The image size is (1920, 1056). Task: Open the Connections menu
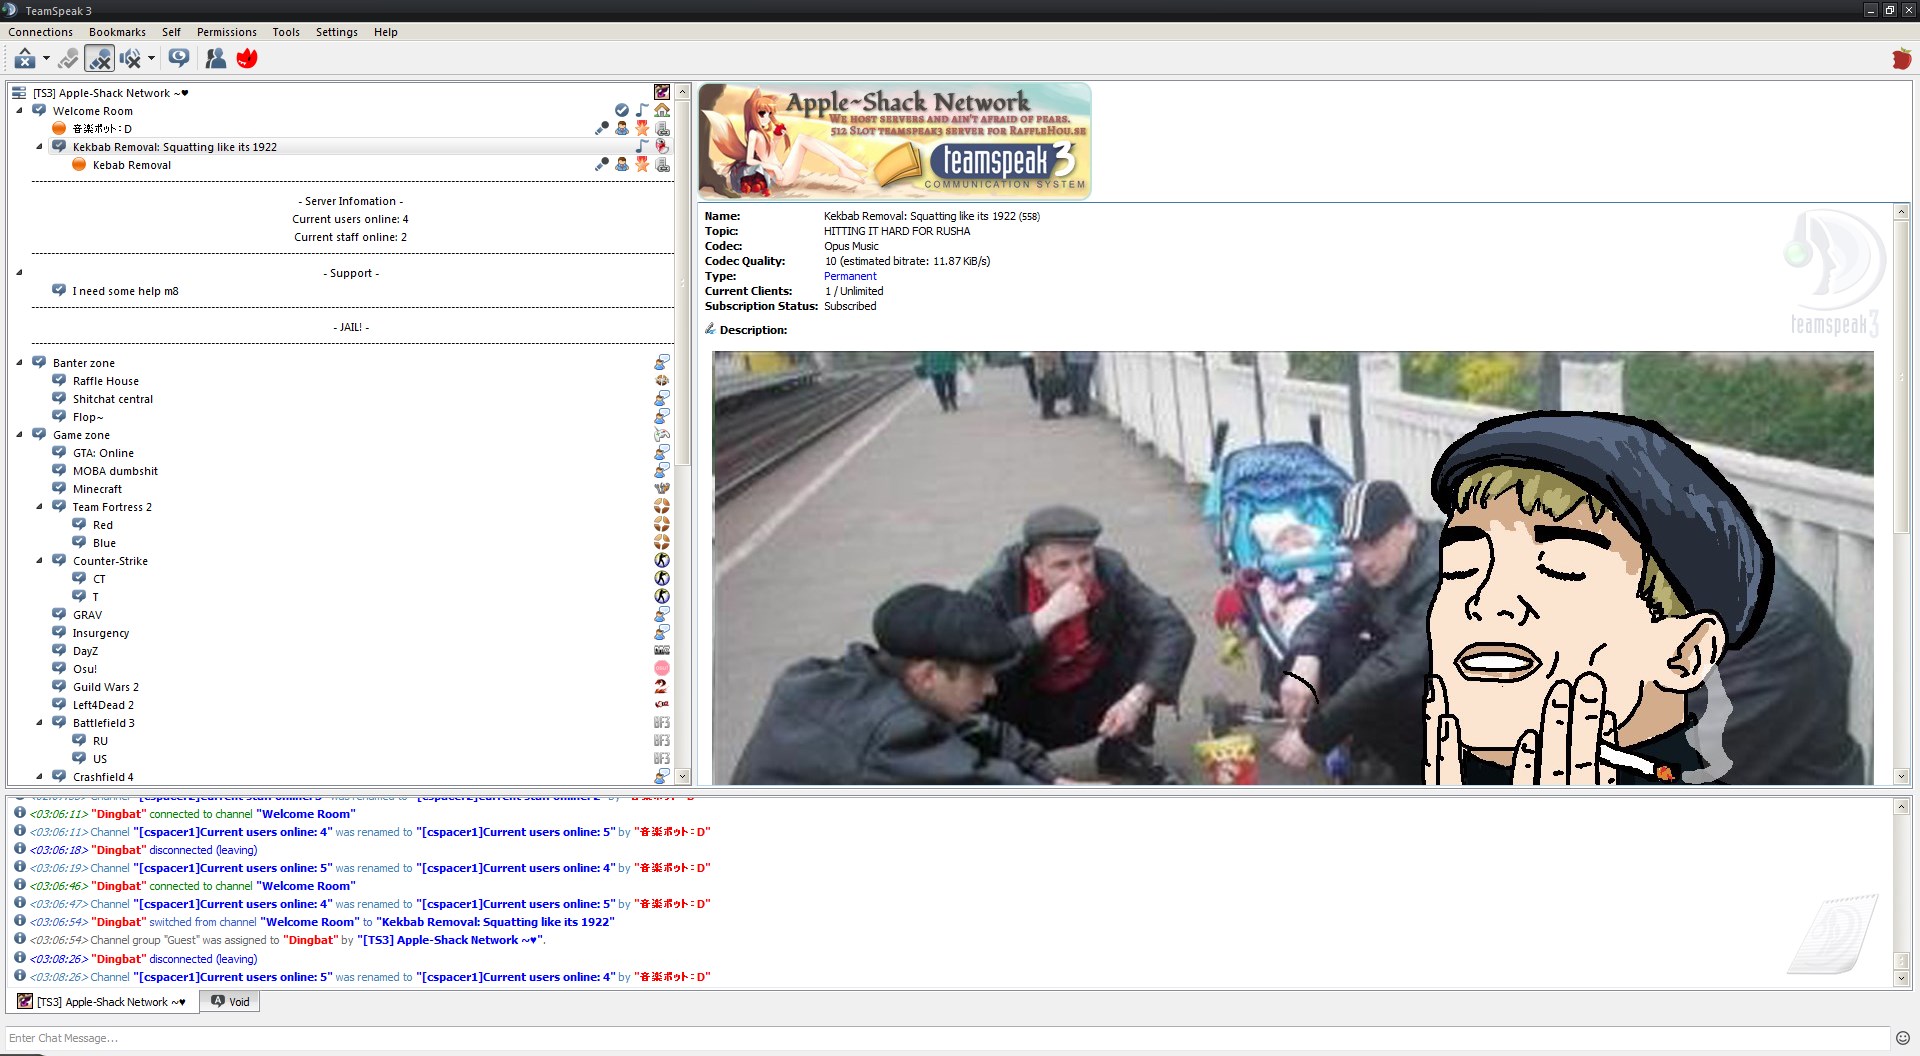pyautogui.click(x=40, y=32)
